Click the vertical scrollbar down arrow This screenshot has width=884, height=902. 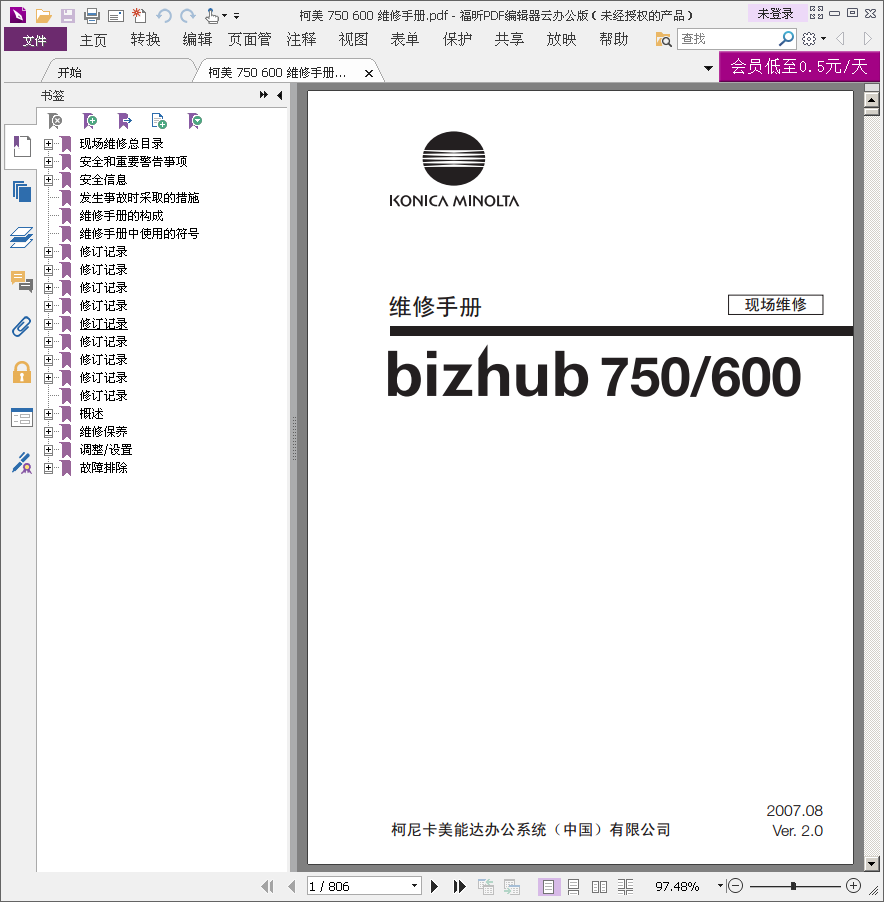pos(871,863)
